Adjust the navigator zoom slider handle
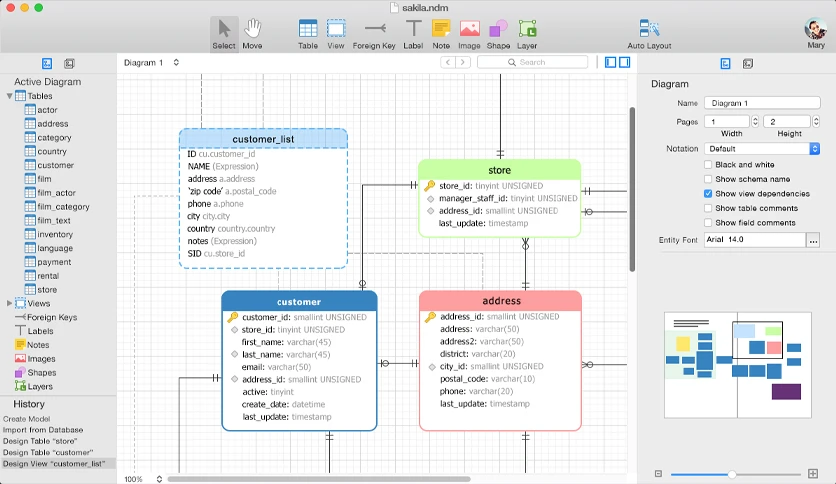This screenshot has height=484, width=836. (x=732, y=474)
